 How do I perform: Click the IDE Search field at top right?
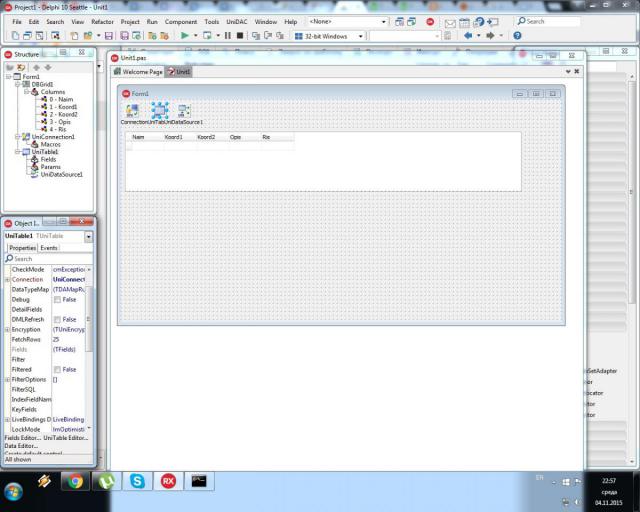click(x=548, y=21)
